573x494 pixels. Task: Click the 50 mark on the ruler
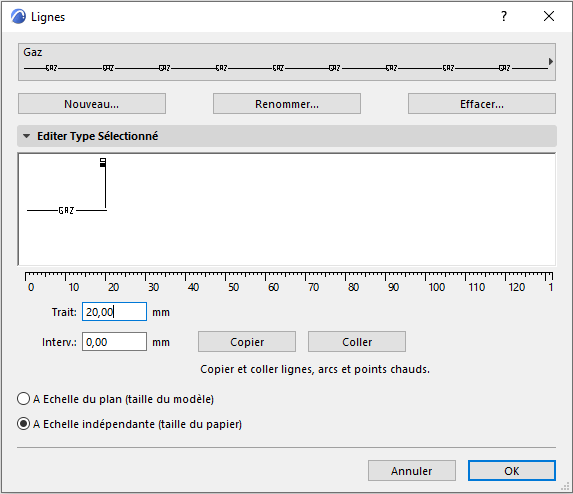(x=233, y=287)
